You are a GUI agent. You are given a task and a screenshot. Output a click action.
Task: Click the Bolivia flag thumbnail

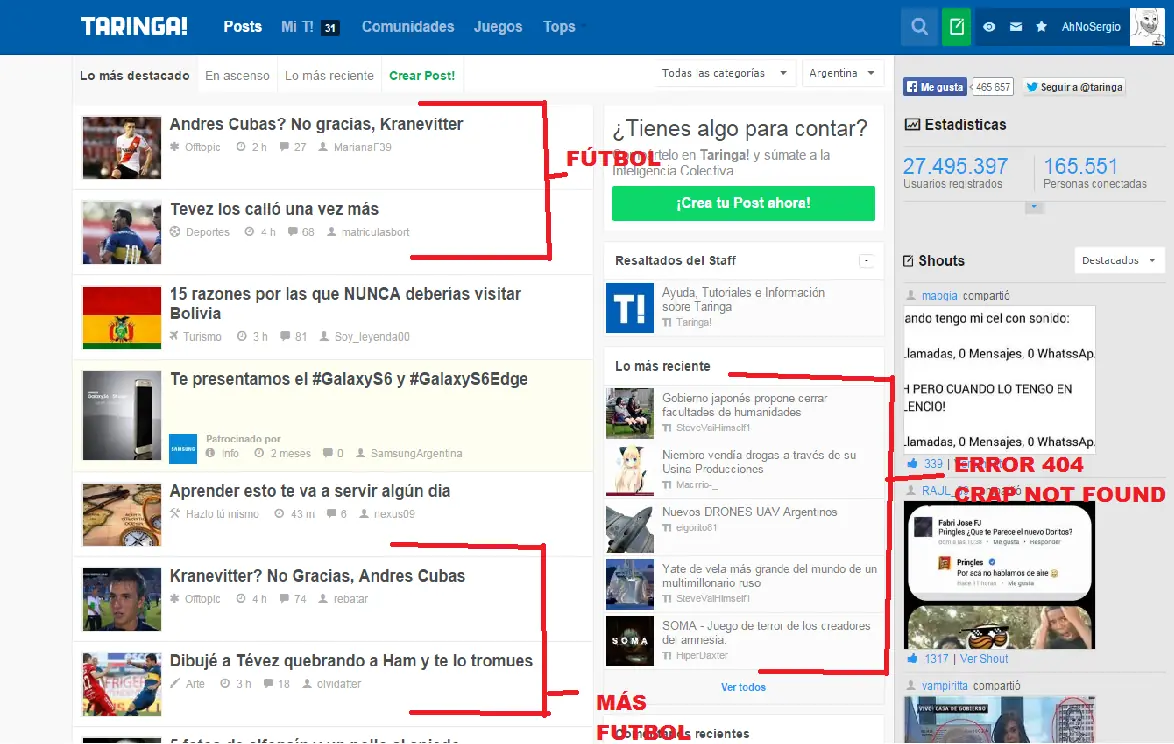pyautogui.click(x=121, y=317)
